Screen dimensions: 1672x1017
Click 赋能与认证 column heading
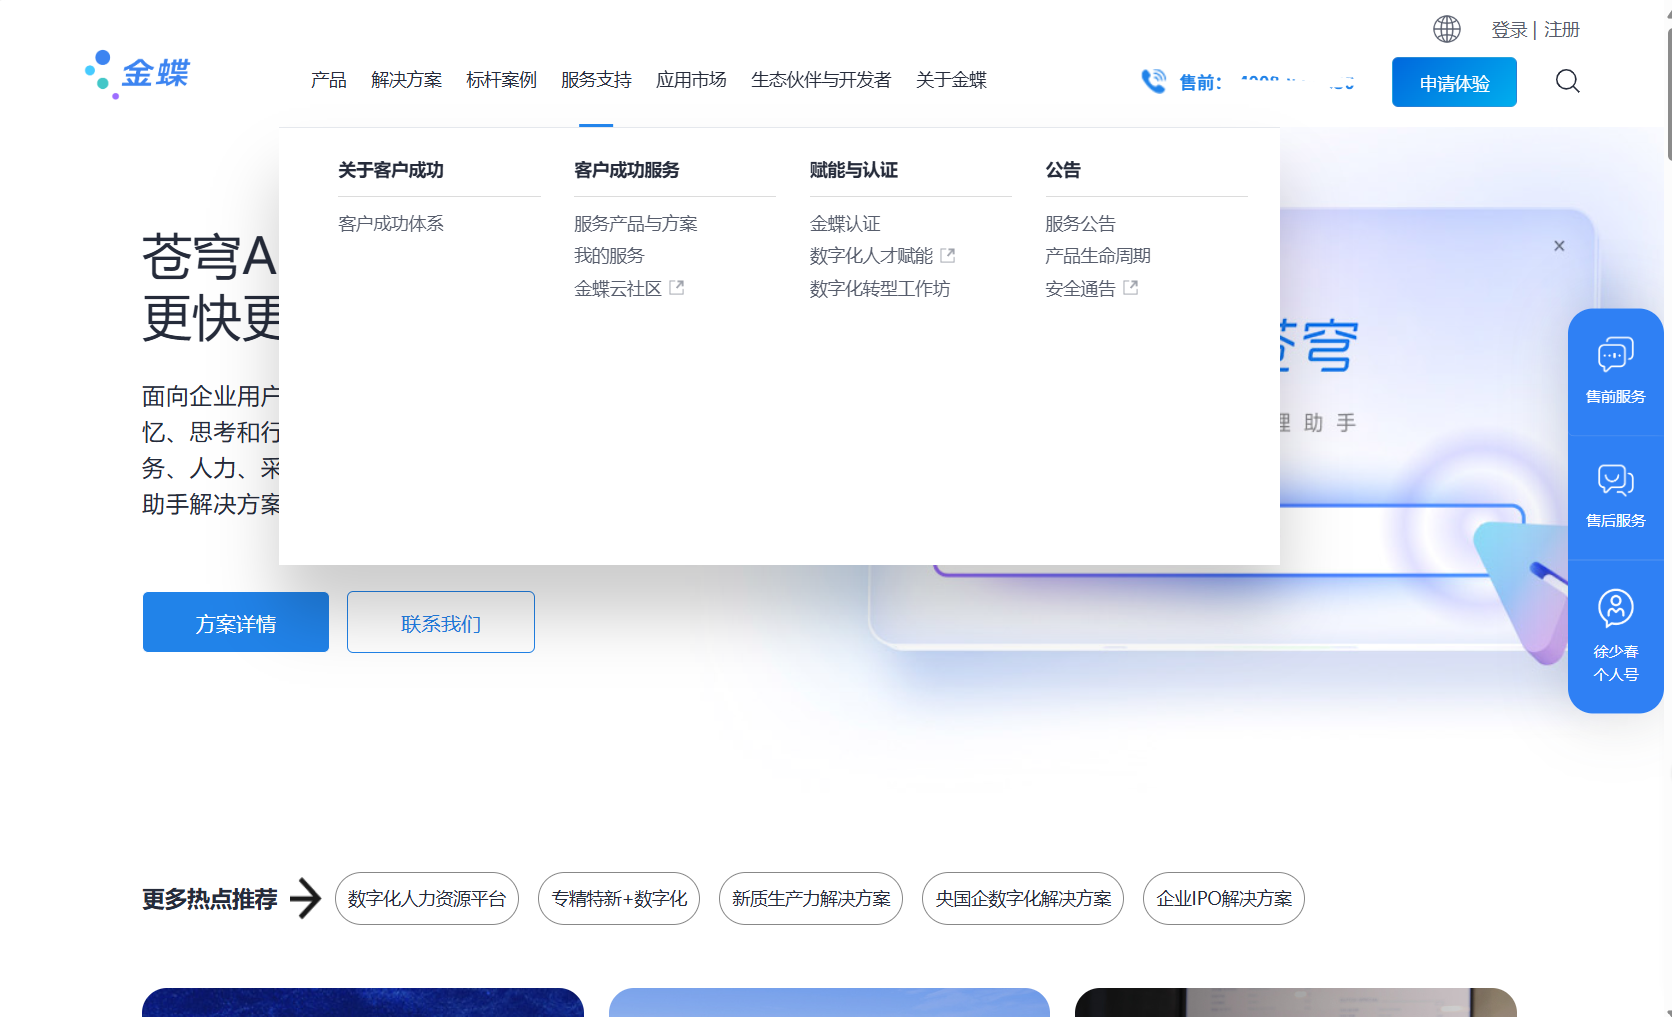854,170
